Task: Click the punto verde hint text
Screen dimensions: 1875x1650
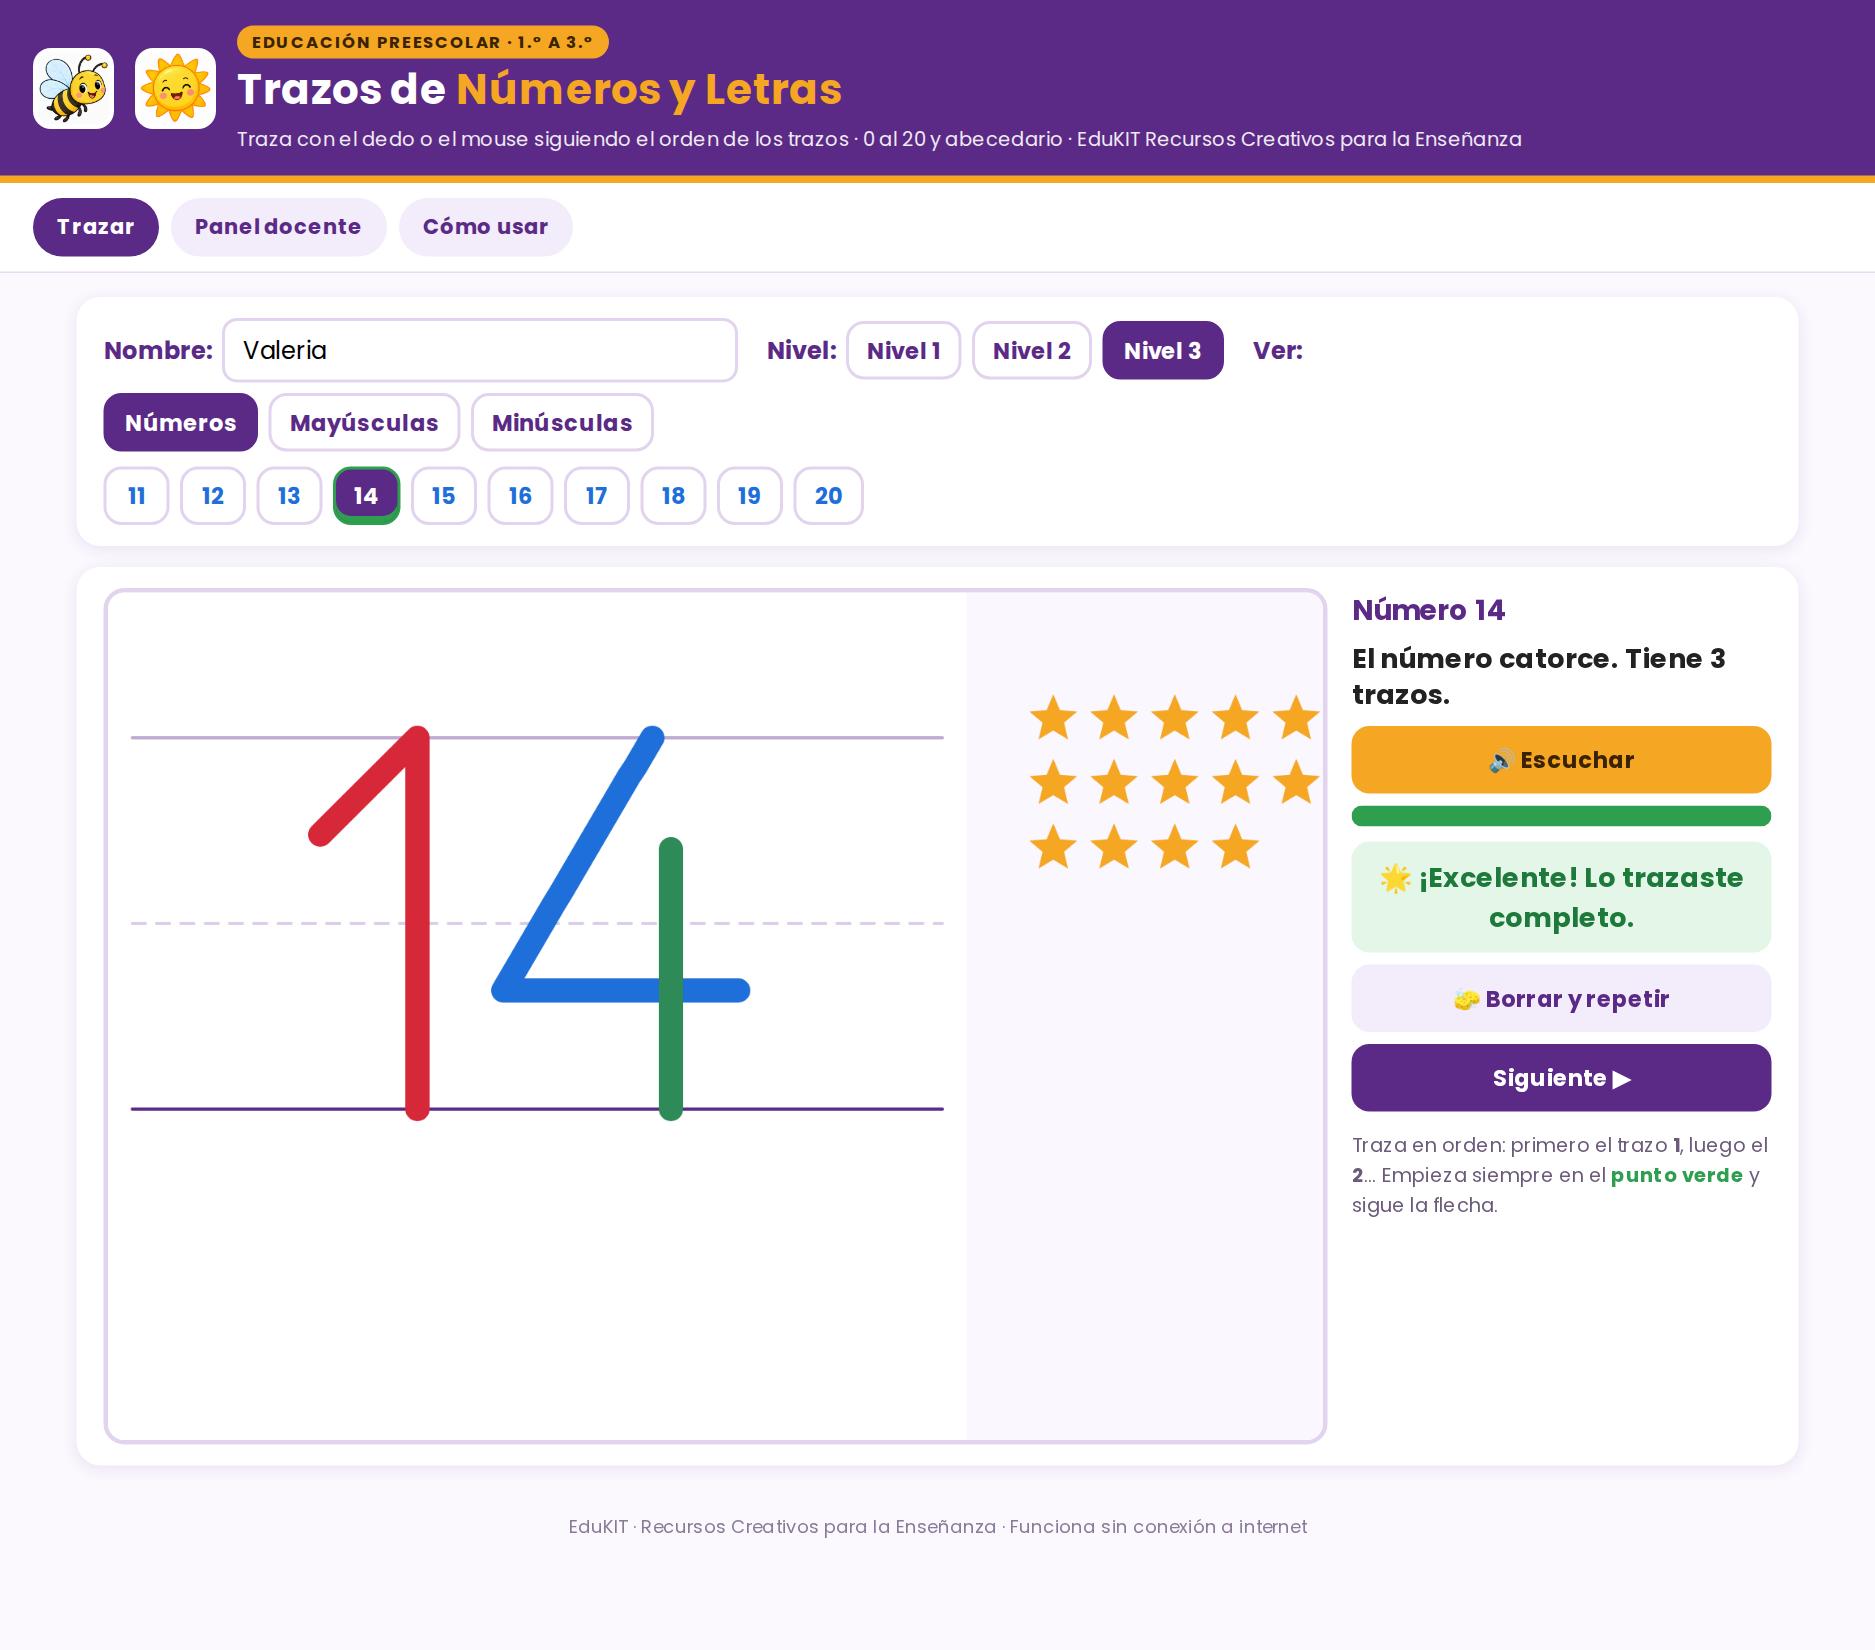Action: pos(1676,1175)
